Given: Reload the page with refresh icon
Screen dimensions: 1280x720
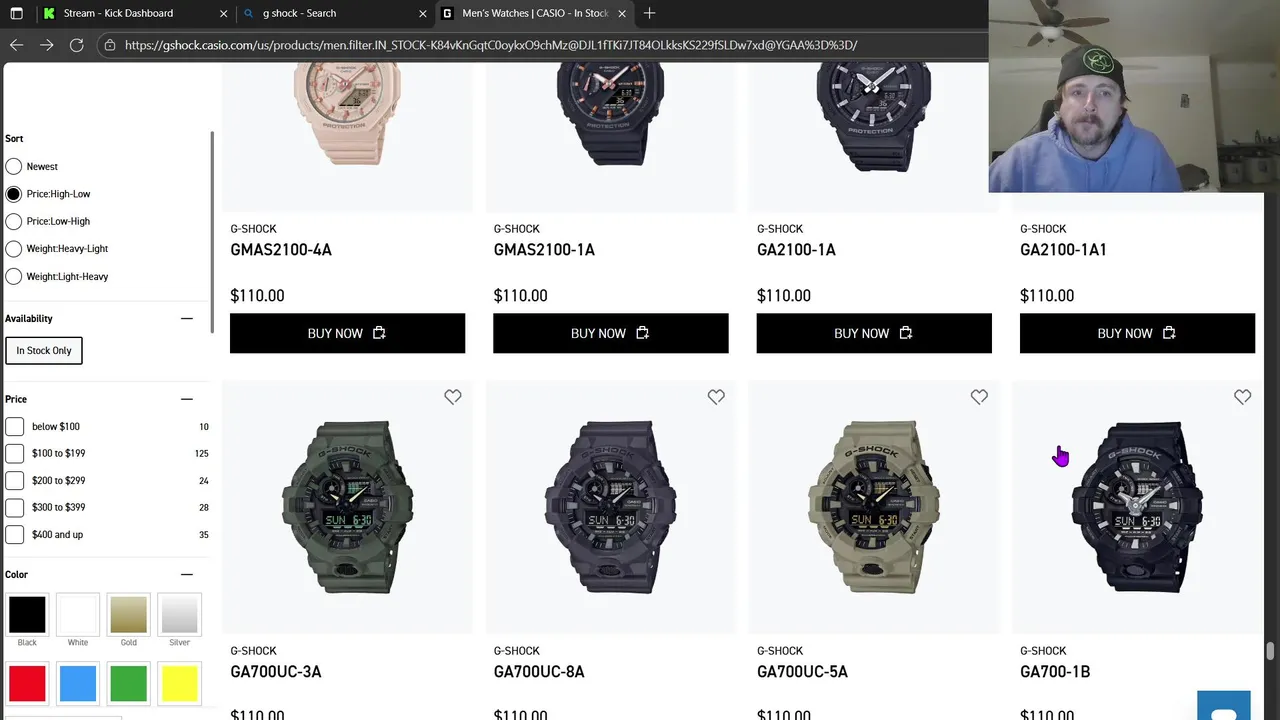Looking at the screenshot, I should coord(76,45).
